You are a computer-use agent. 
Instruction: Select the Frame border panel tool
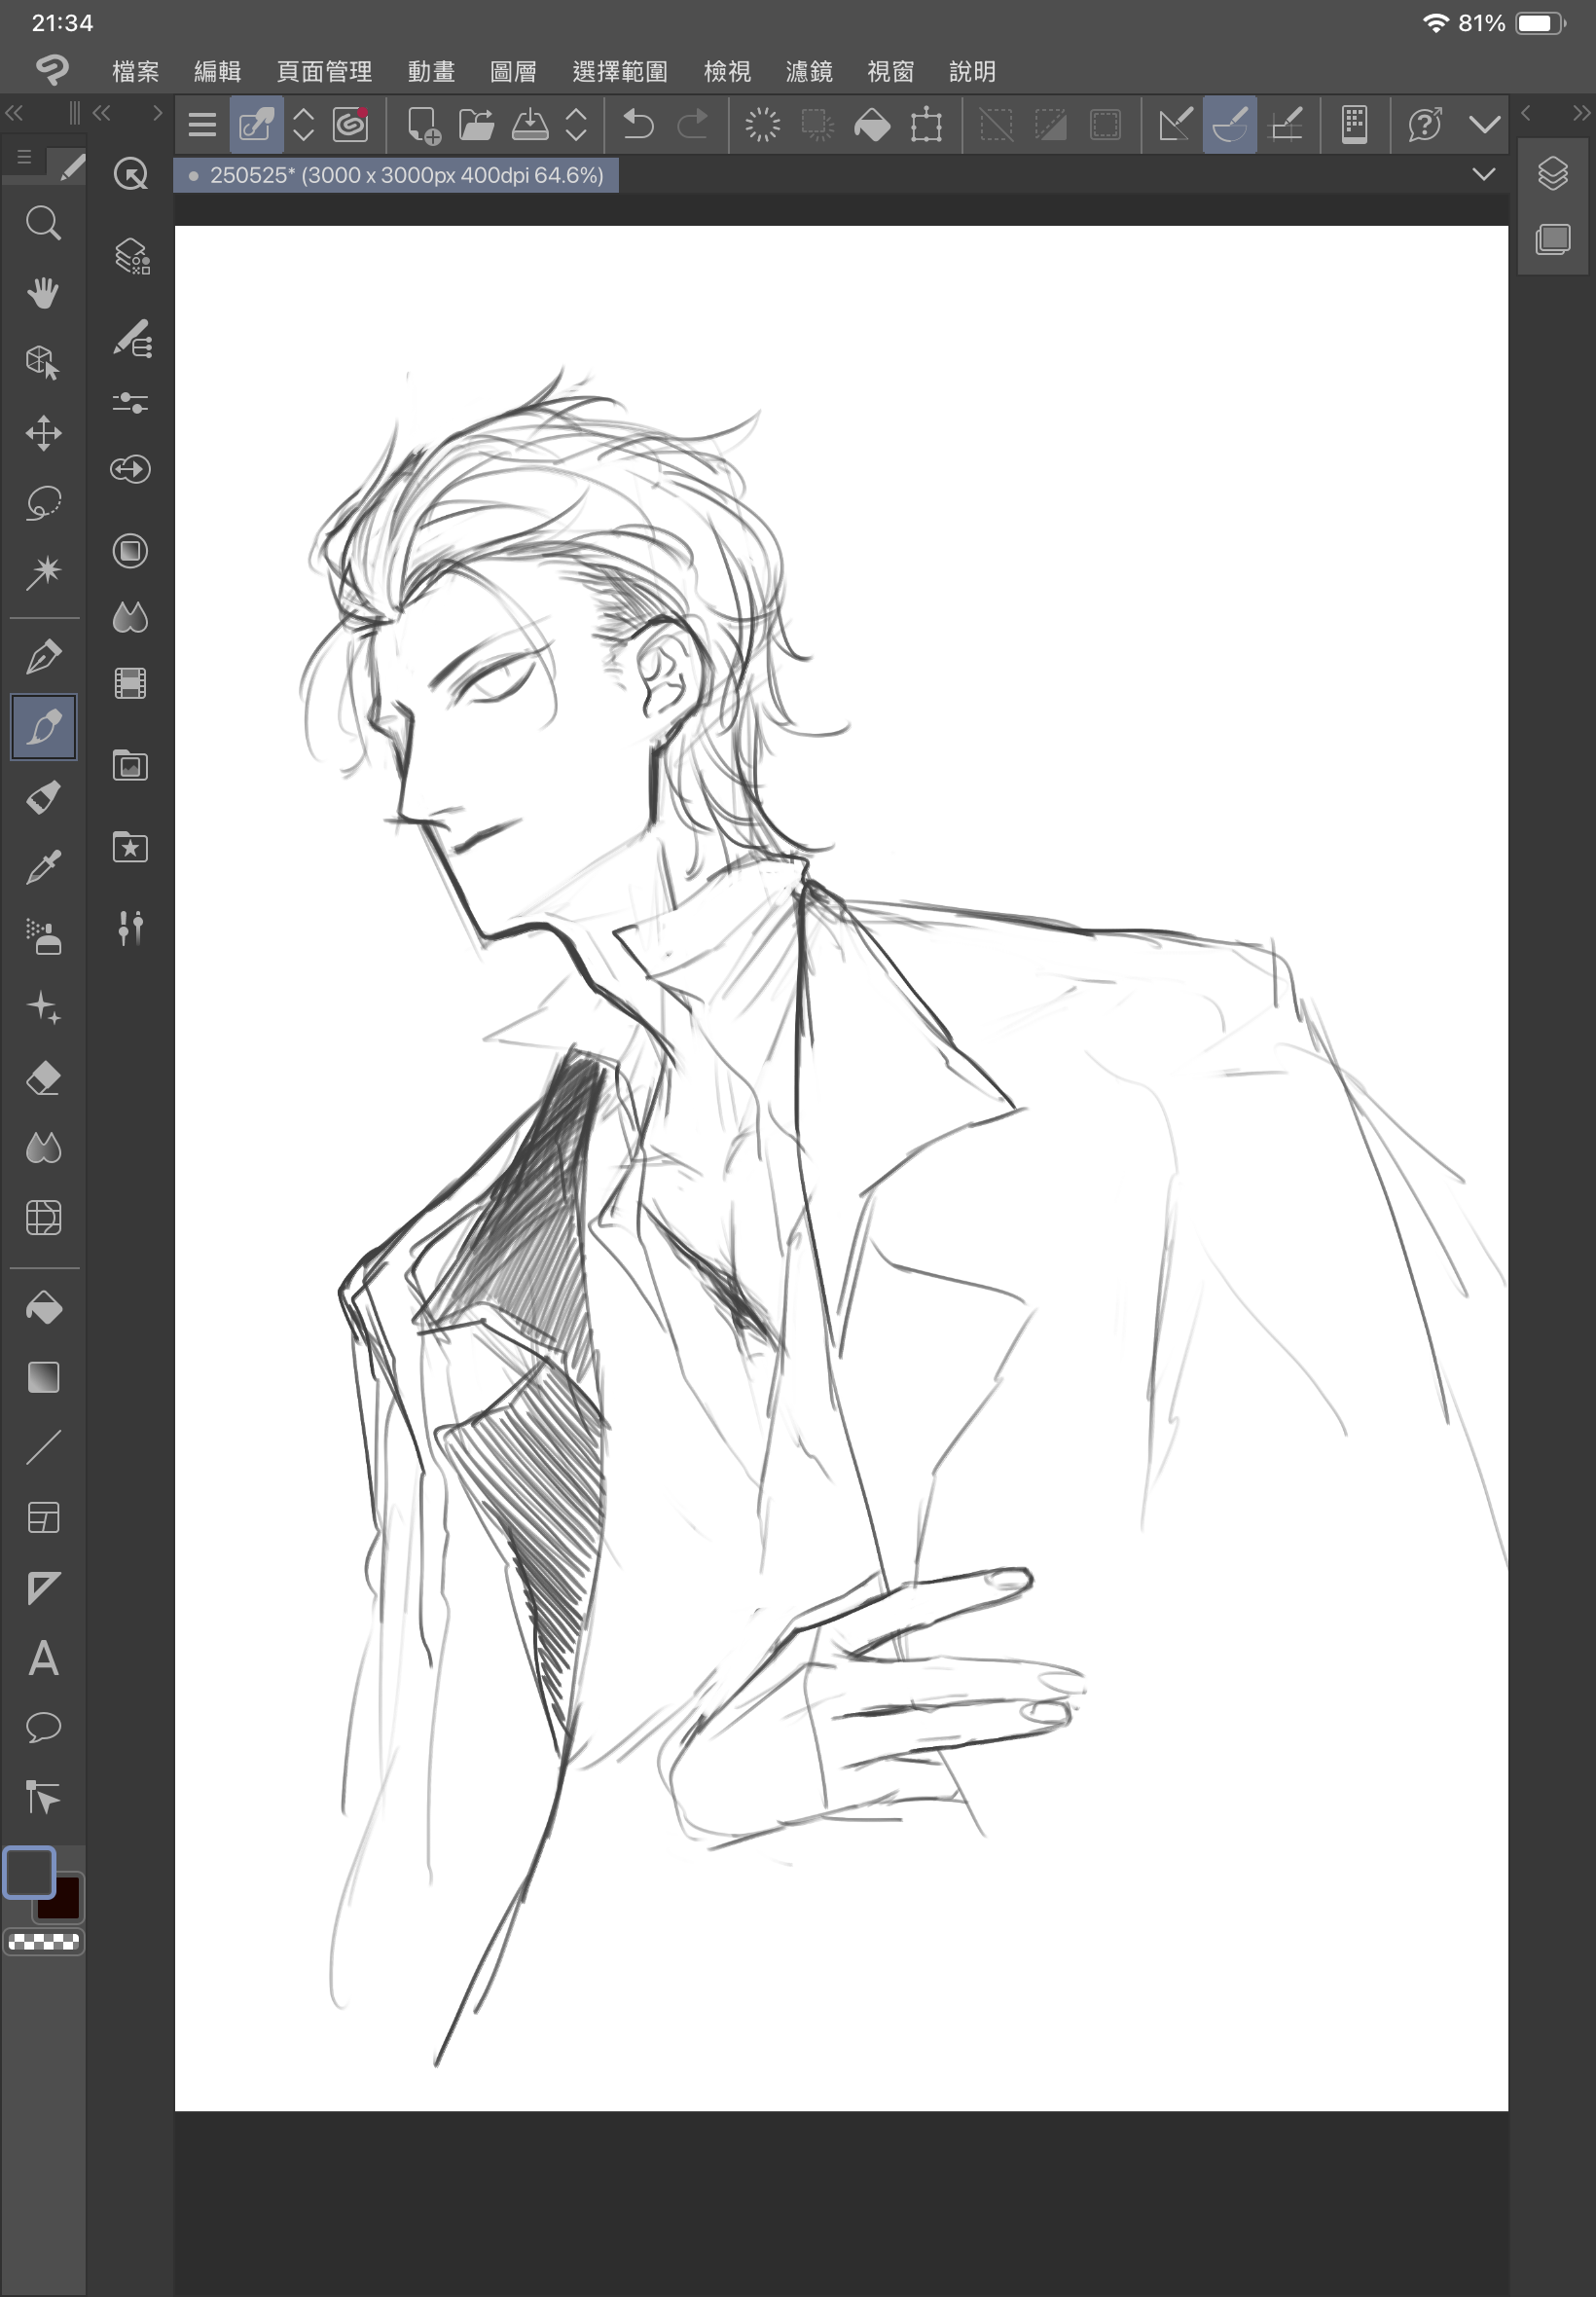click(x=43, y=1518)
